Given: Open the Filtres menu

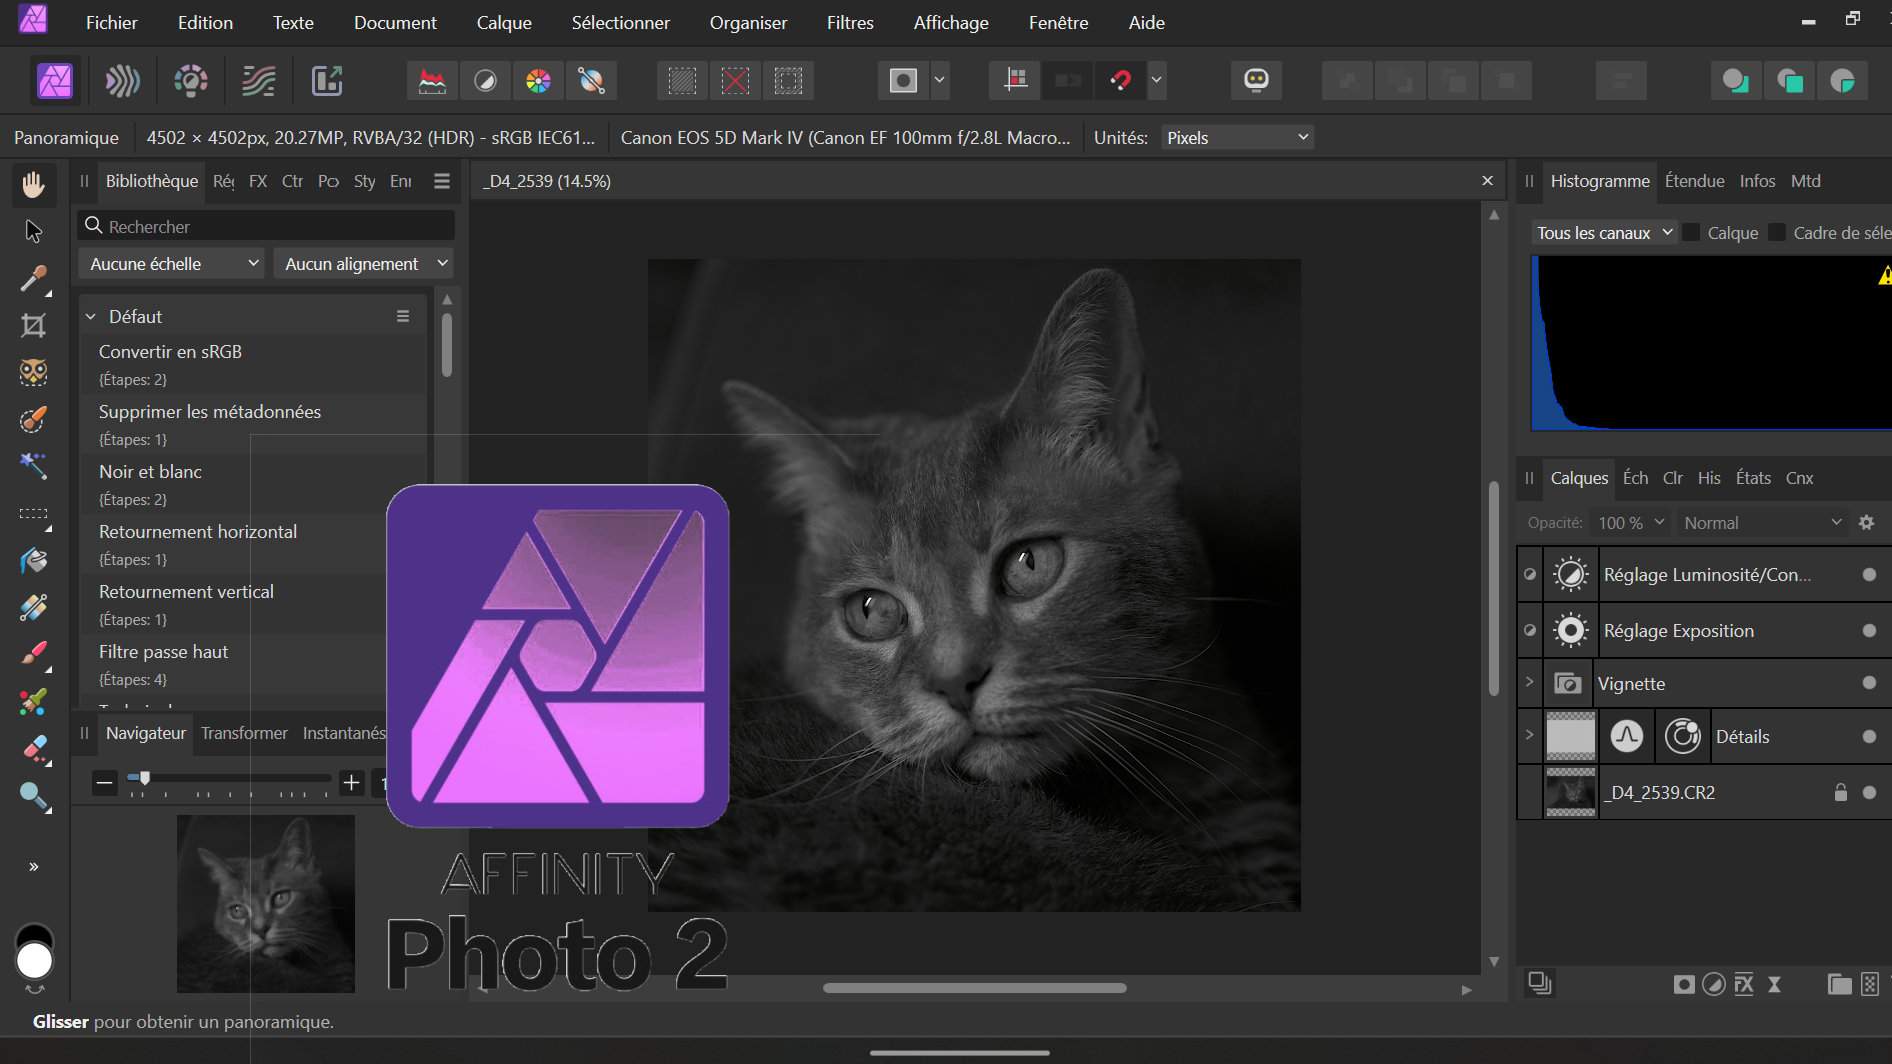Looking at the screenshot, I should (x=850, y=22).
